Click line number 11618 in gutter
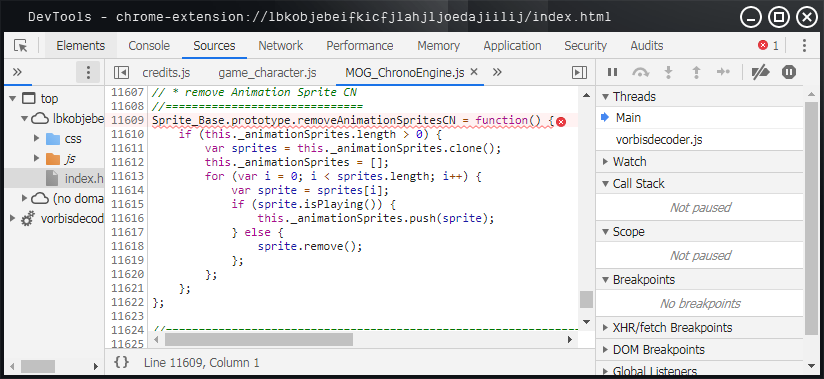Image resolution: width=824 pixels, height=379 pixels. pyautogui.click(x=128, y=246)
